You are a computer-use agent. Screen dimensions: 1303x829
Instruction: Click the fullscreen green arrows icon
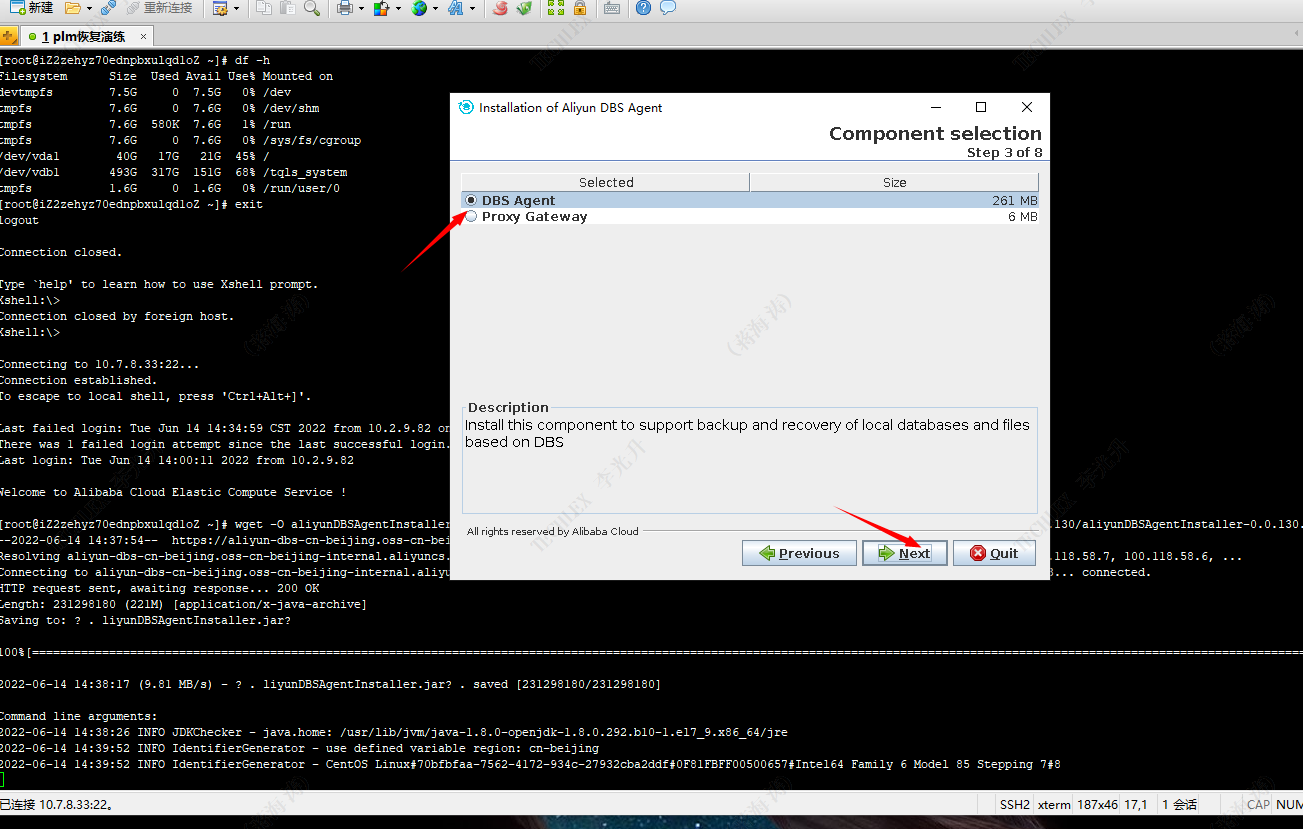pos(556,8)
